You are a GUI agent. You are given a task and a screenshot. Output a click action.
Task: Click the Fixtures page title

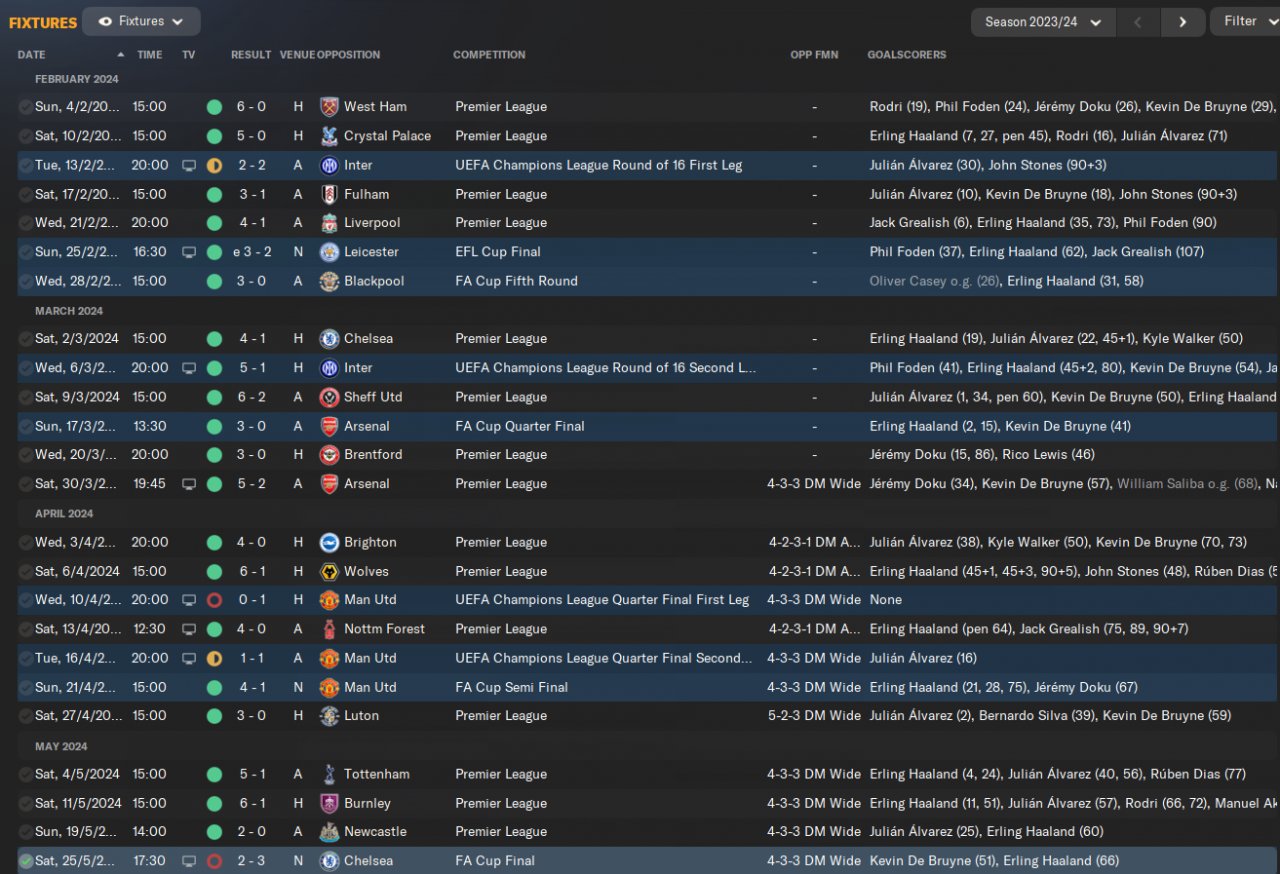(x=43, y=22)
